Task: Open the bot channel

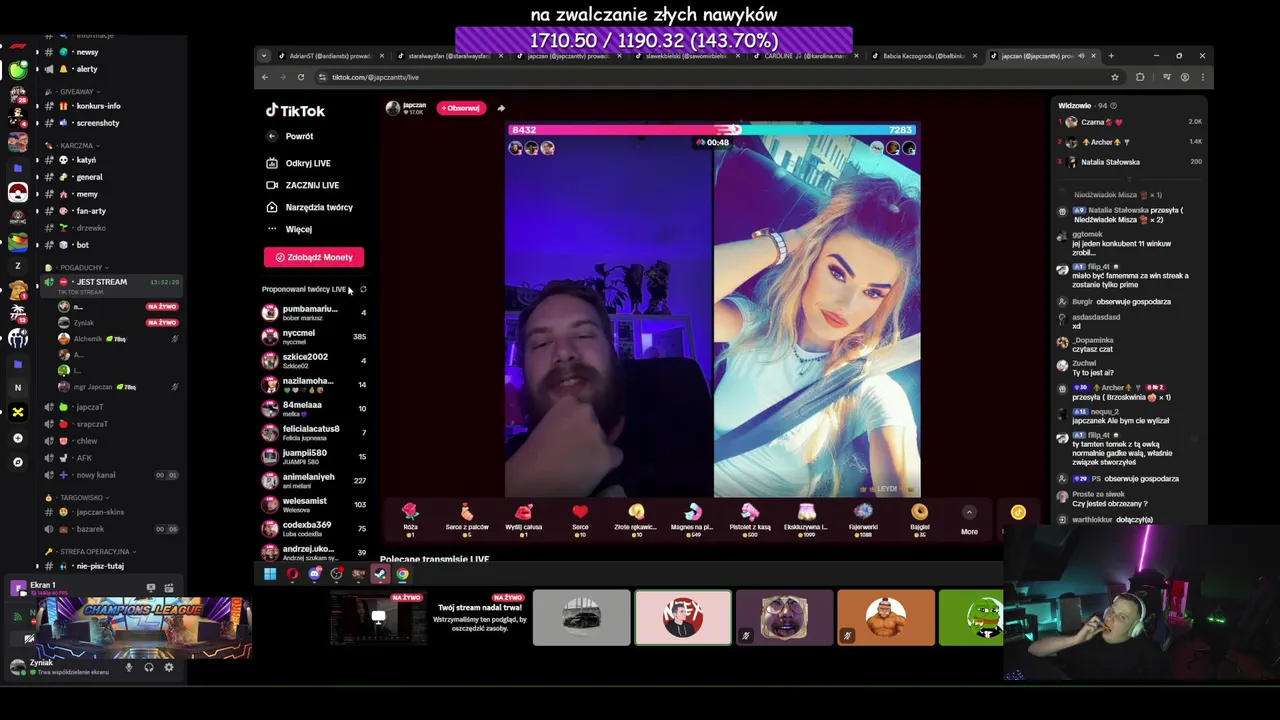Action: (82, 245)
